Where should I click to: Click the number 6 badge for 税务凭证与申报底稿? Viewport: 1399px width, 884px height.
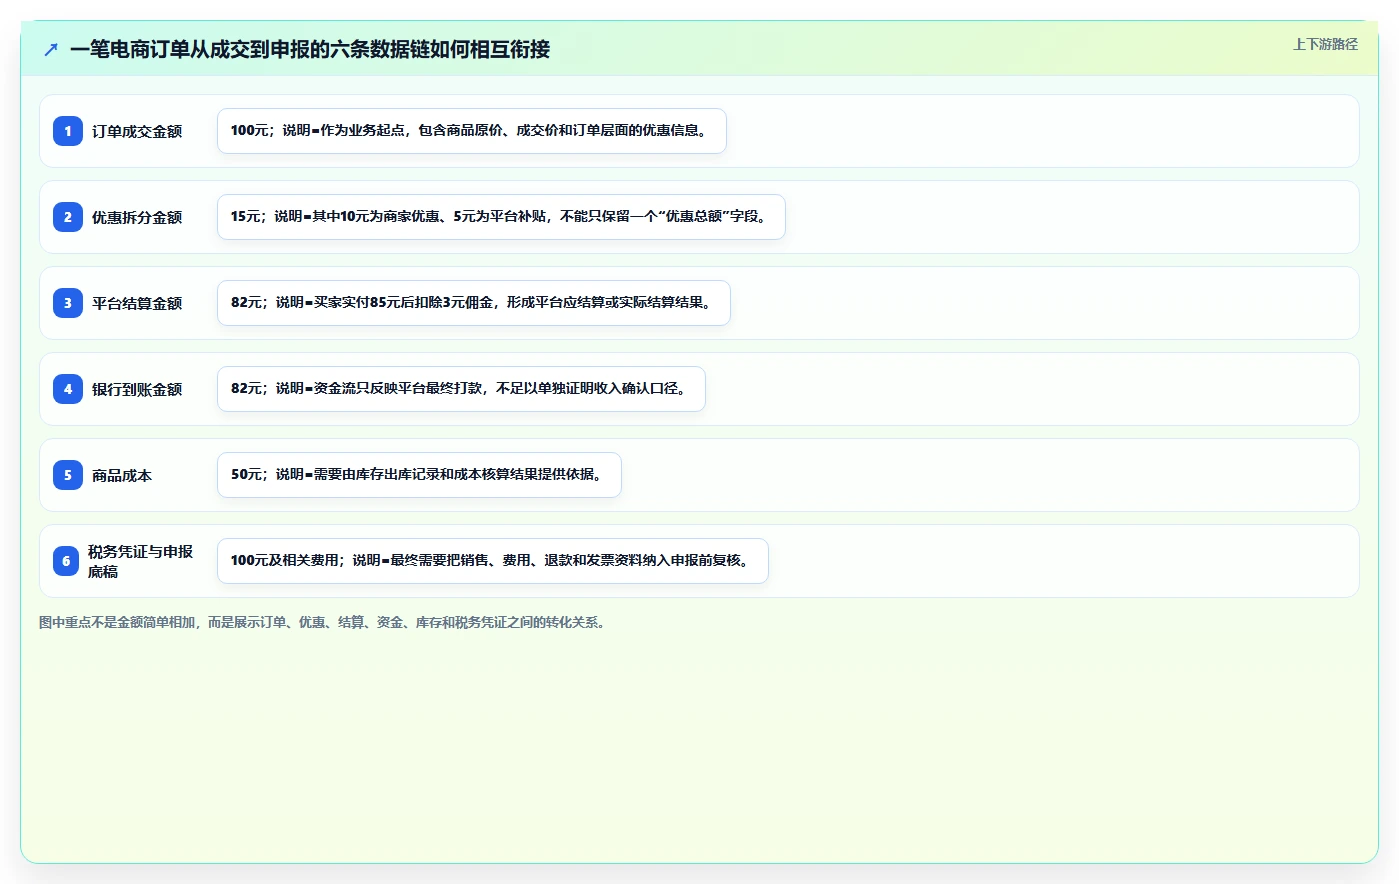click(66, 561)
